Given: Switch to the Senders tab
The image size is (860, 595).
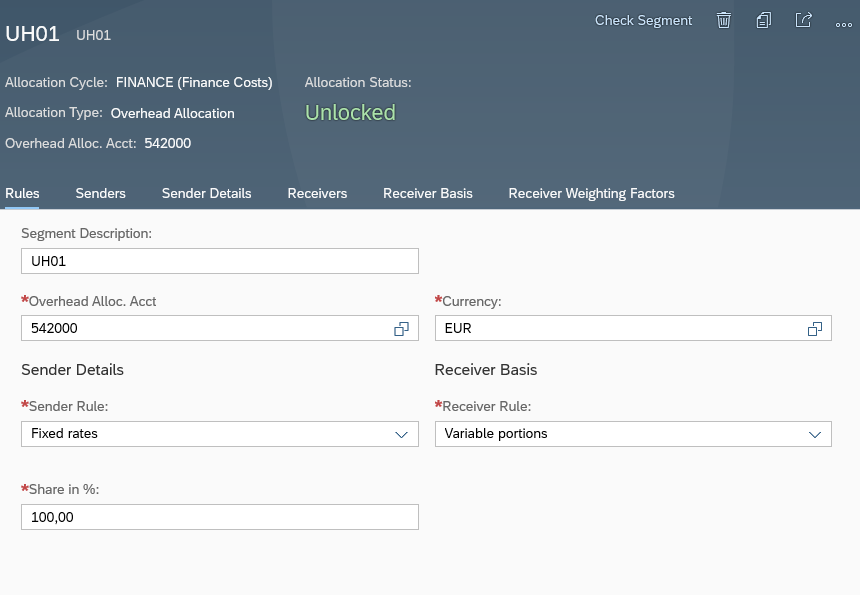Looking at the screenshot, I should tap(100, 193).
